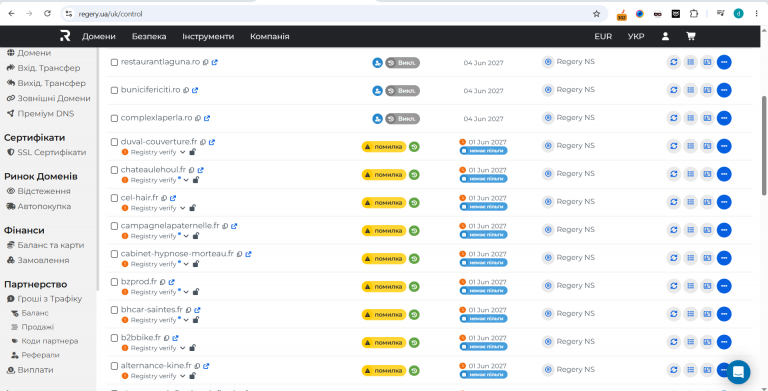Check the duval-couverture.fr row checkbox
Image resolution: width=768 pixels, height=391 pixels.
(114, 143)
